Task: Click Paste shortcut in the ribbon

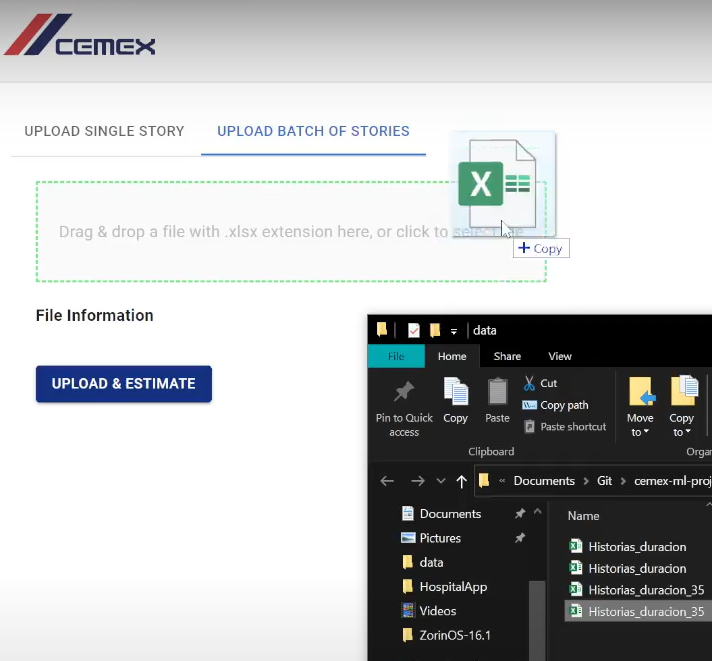Action: point(565,427)
